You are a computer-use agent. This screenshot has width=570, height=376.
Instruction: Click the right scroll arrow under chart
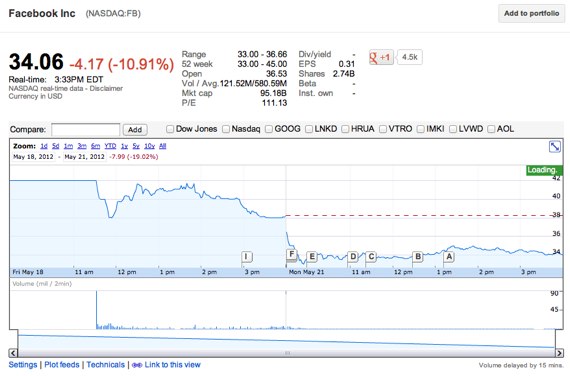pos(559,353)
